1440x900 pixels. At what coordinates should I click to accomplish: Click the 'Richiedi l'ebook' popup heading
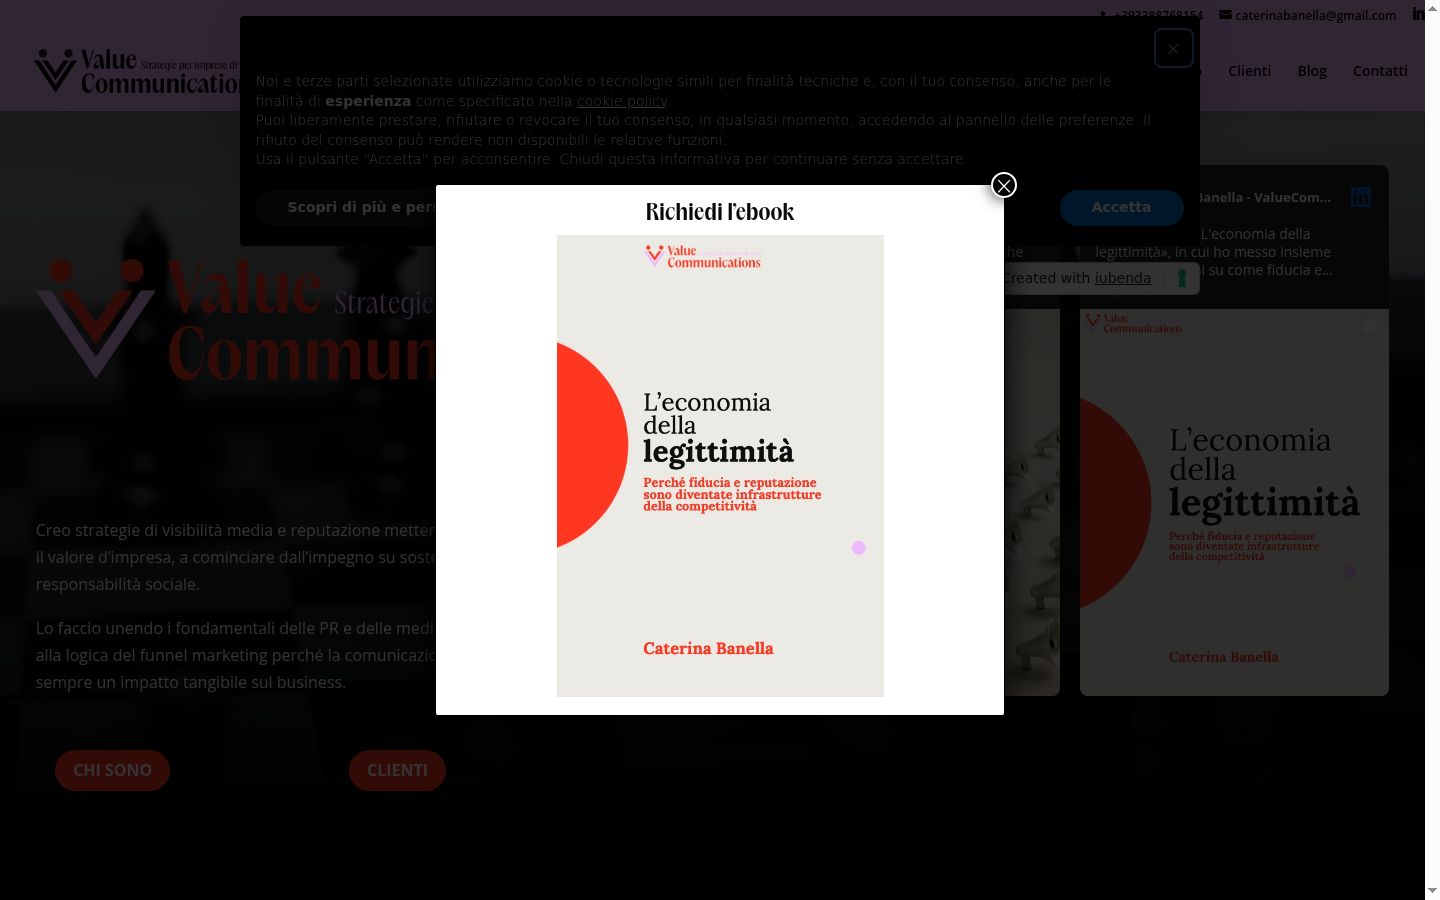[x=720, y=212]
